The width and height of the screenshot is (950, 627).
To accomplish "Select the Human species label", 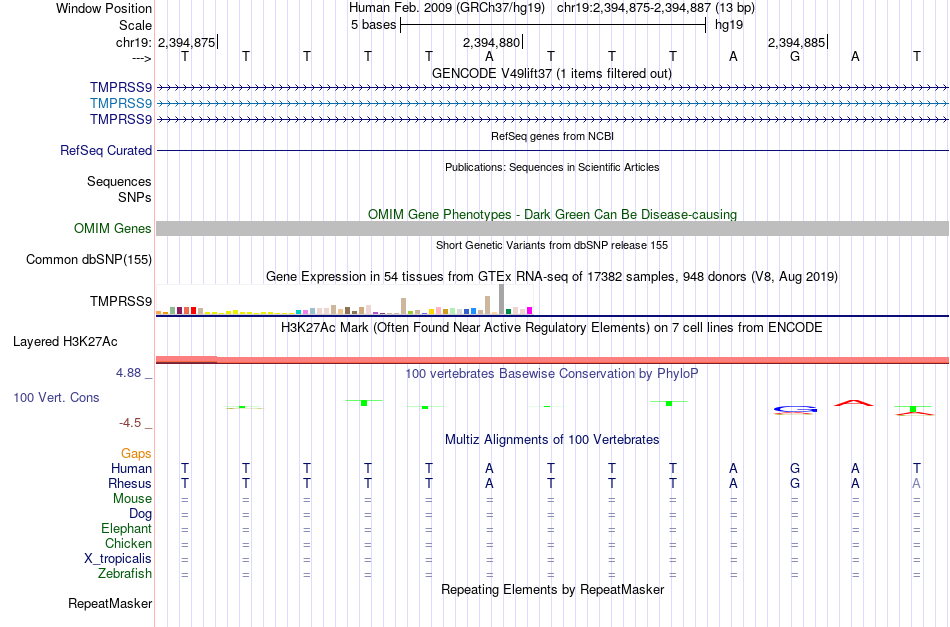I will (x=131, y=468).
